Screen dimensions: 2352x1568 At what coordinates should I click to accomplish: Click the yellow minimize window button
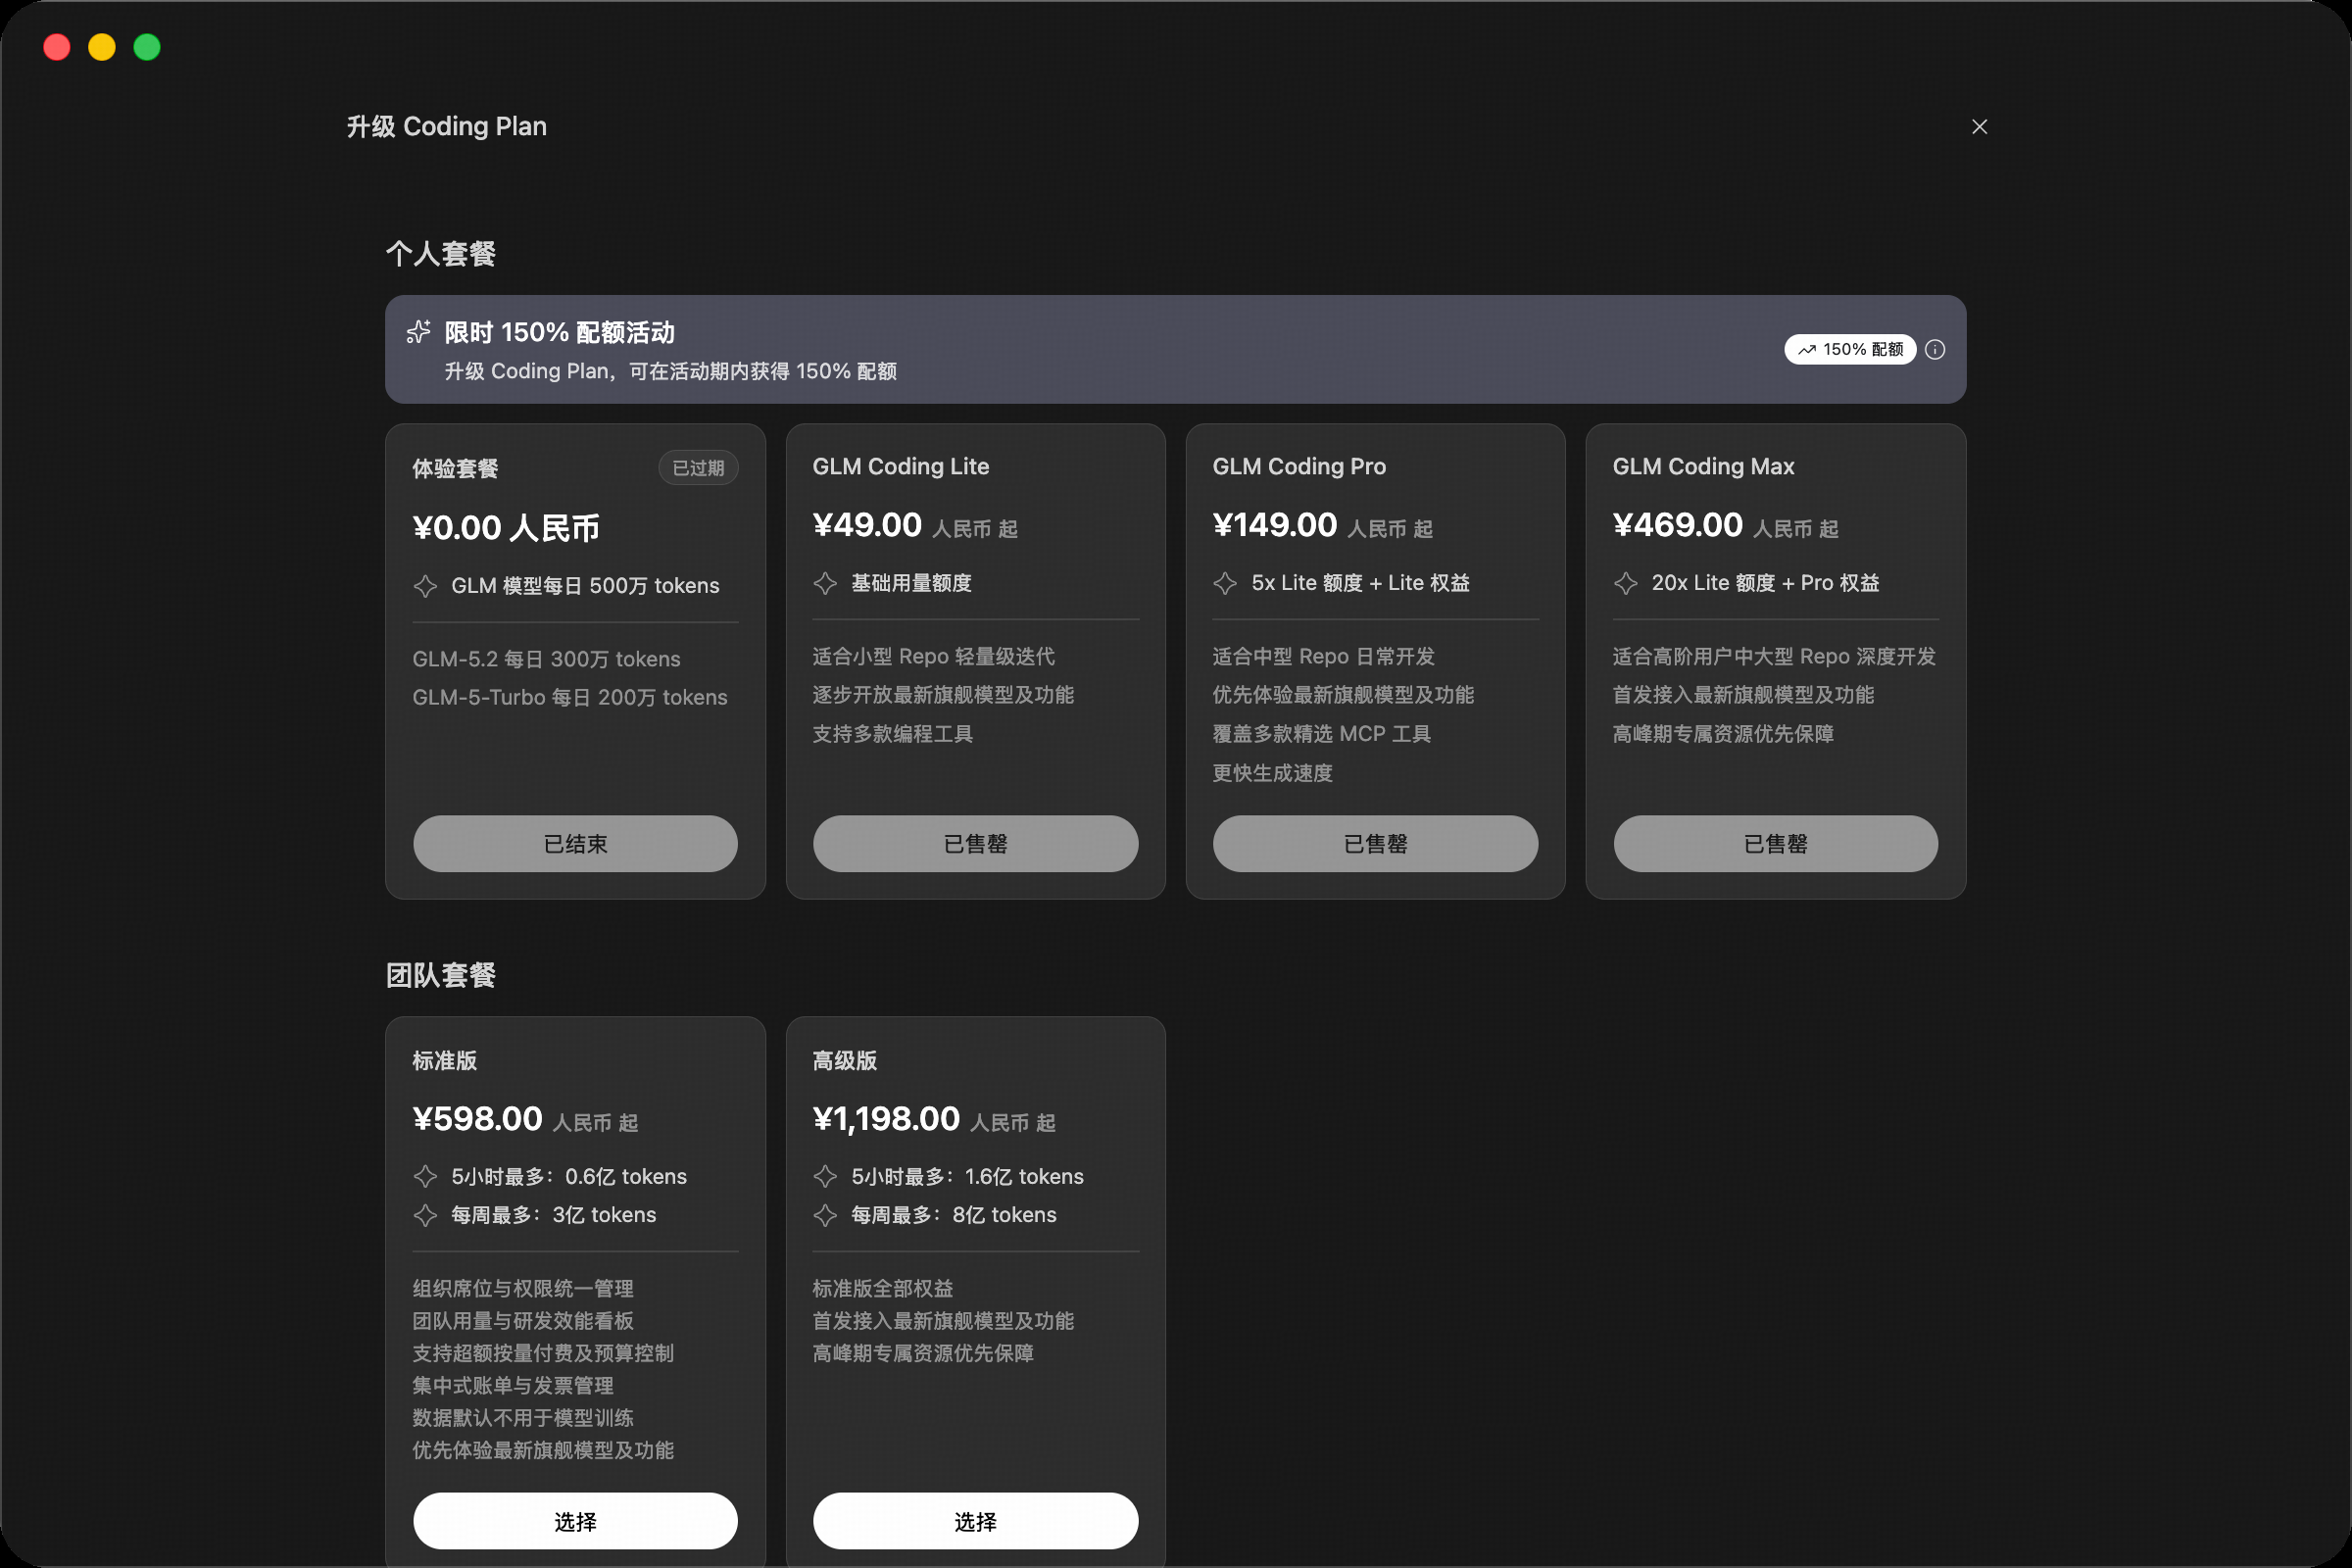(x=102, y=47)
